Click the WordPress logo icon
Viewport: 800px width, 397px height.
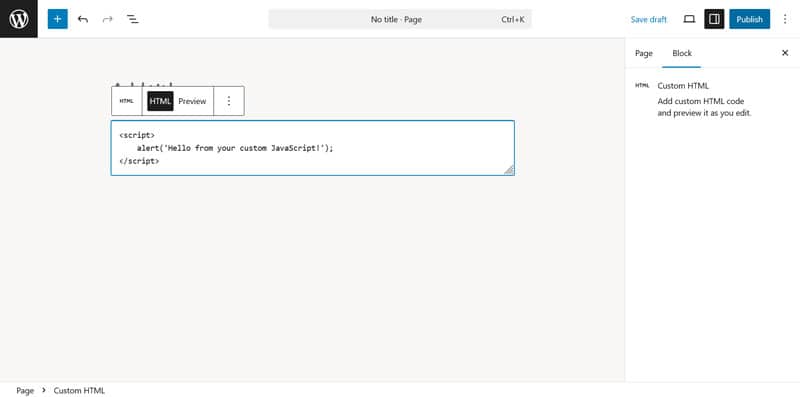19,19
